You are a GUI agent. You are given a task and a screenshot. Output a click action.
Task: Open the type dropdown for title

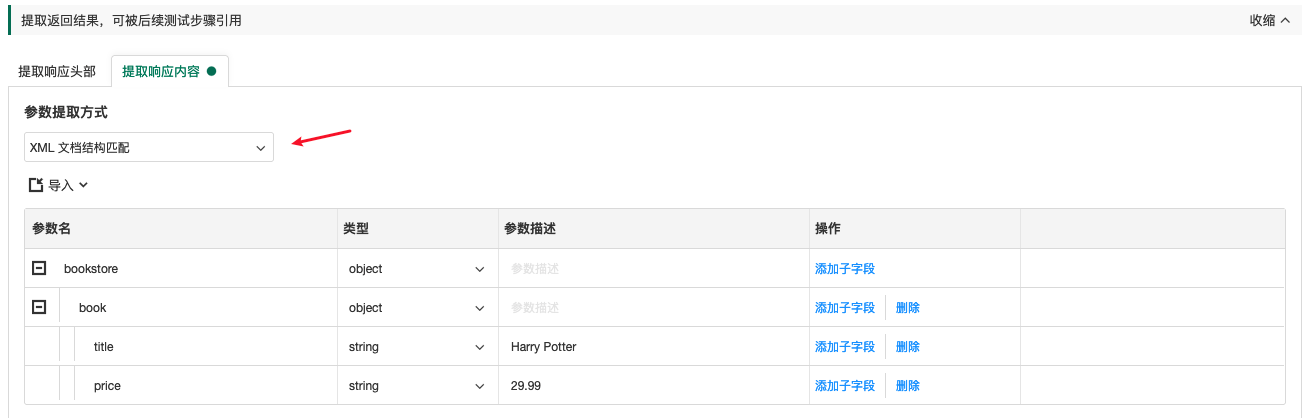416,347
